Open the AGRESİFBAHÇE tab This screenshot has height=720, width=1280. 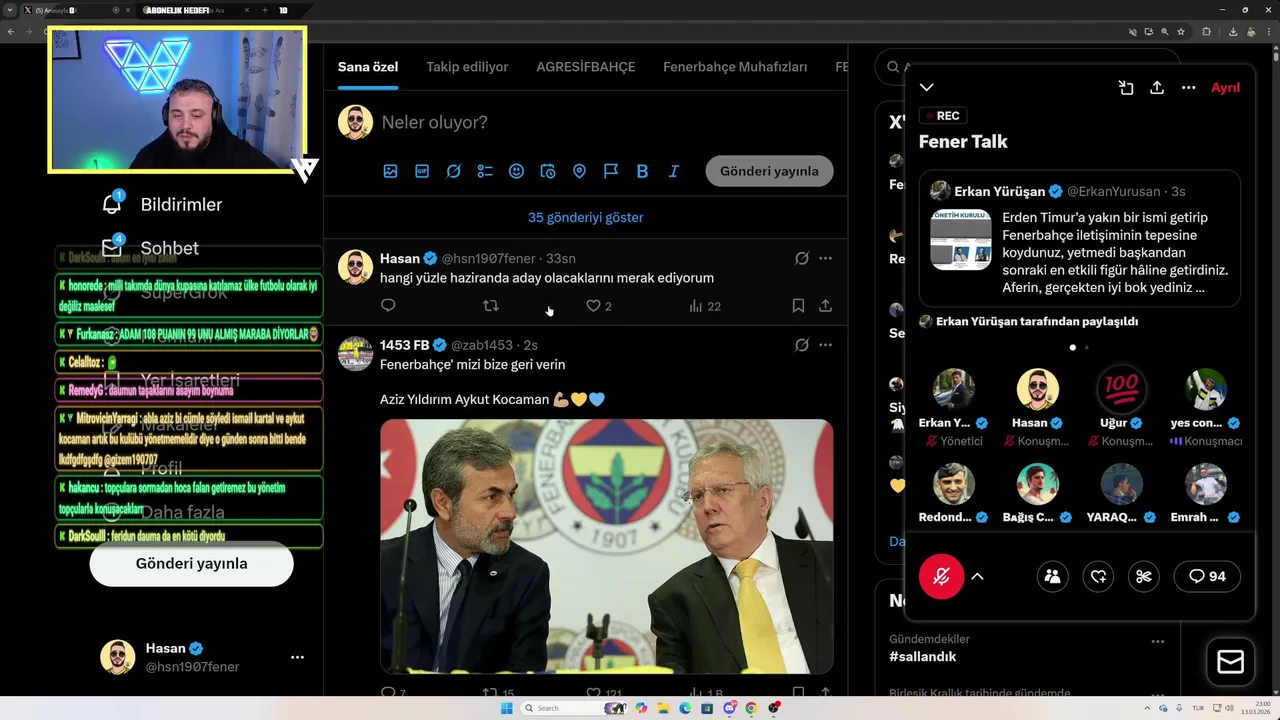coord(586,67)
